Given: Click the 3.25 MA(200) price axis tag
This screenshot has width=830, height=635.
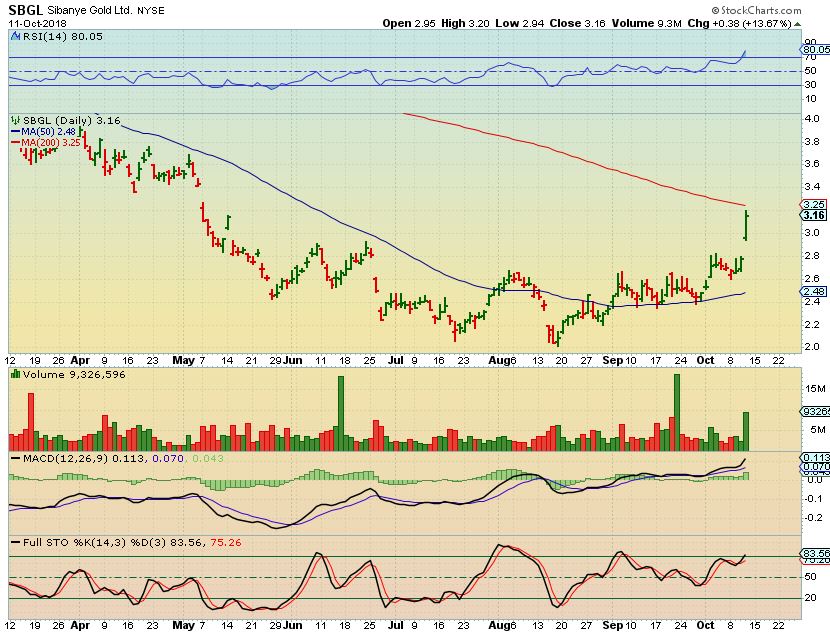Looking at the screenshot, I should (x=814, y=204).
